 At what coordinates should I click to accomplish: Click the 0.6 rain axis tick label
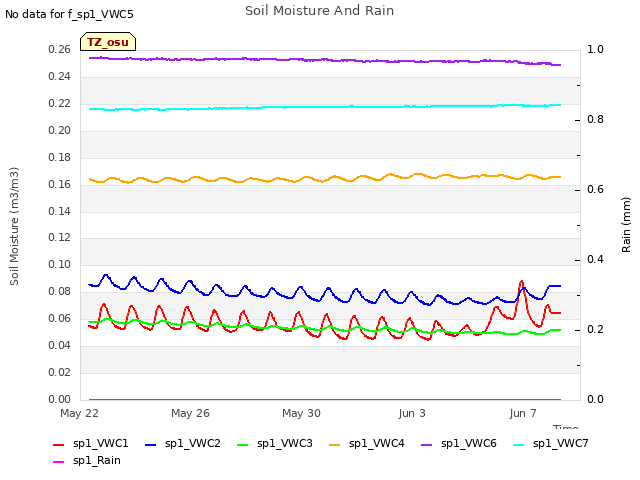[595, 189]
